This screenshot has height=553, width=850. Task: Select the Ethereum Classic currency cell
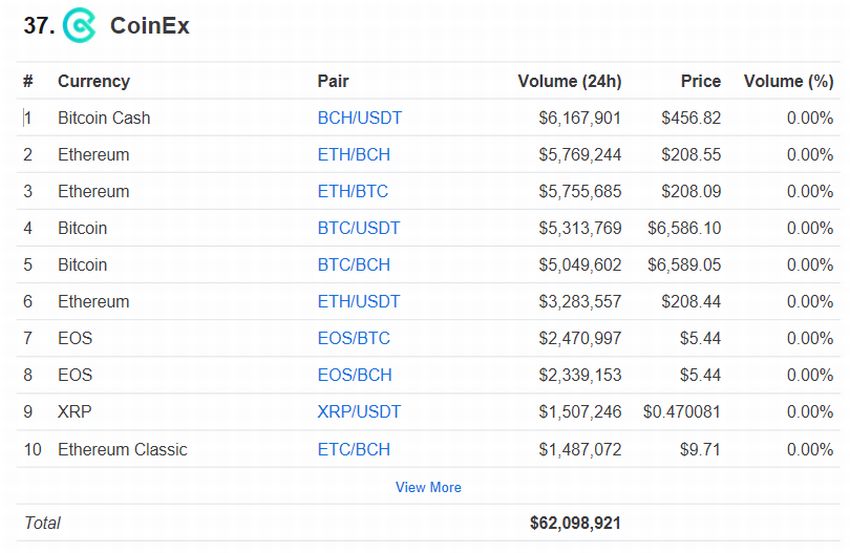pyautogui.click(x=123, y=449)
